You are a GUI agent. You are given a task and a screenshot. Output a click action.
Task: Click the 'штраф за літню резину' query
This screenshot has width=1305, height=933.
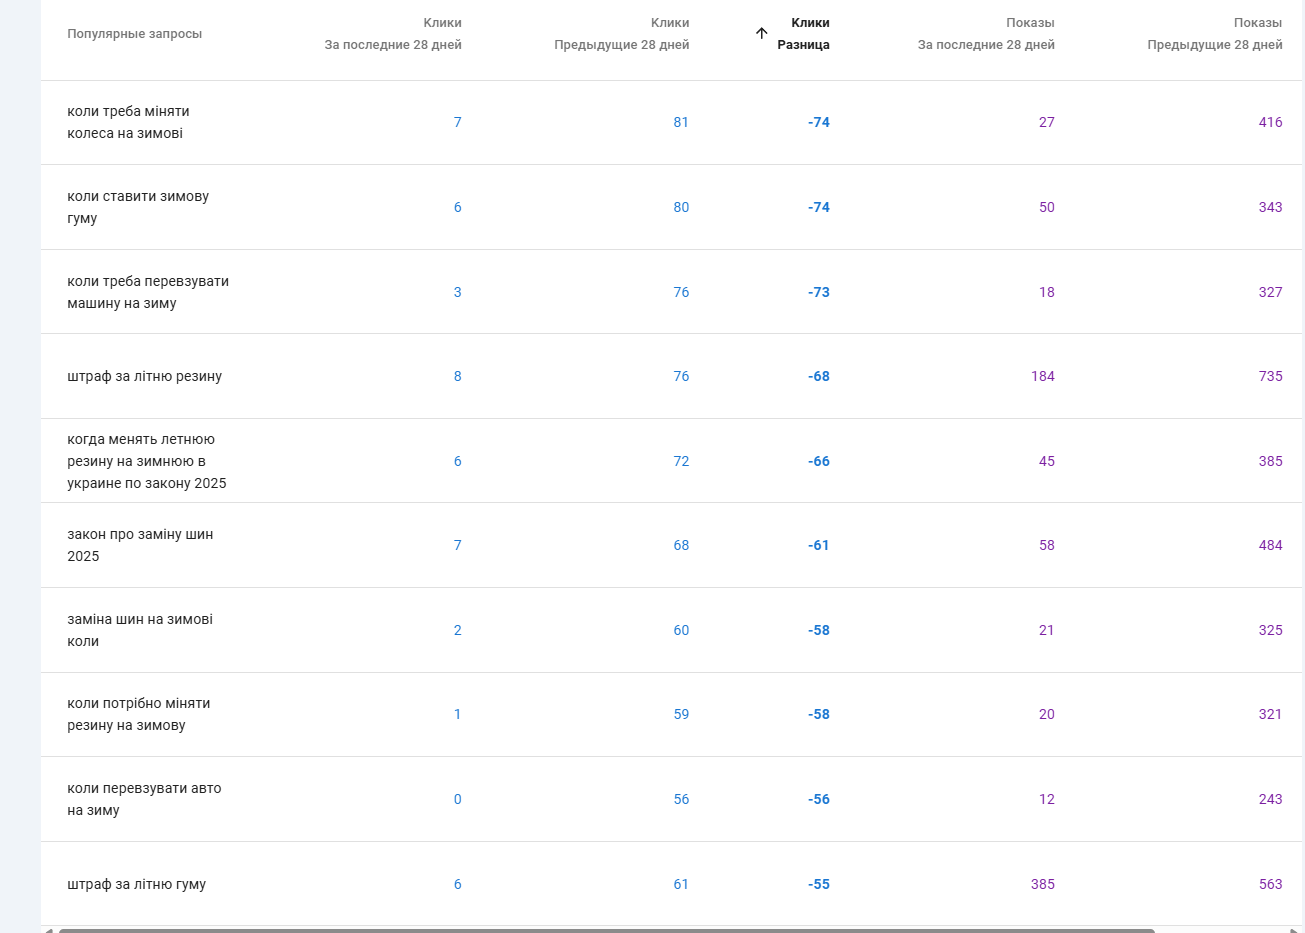(x=145, y=377)
